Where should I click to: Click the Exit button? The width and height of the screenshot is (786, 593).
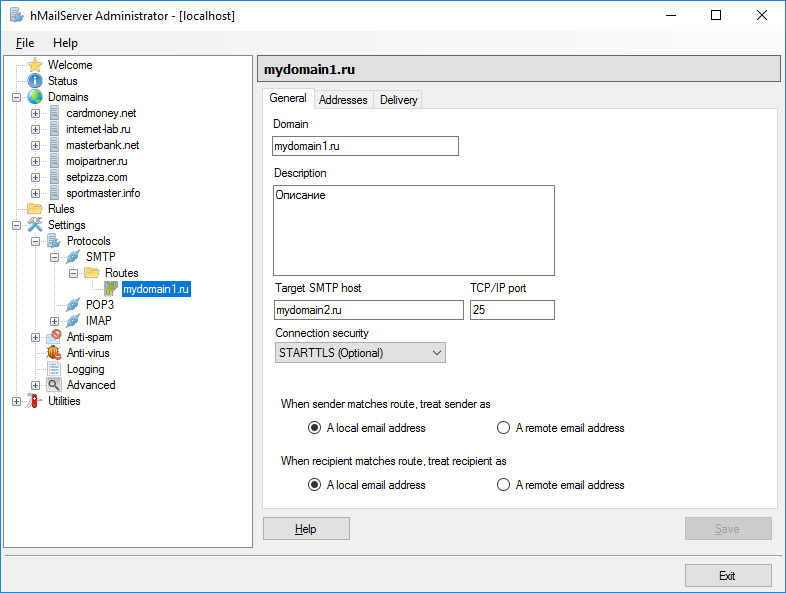pyautogui.click(x=728, y=575)
